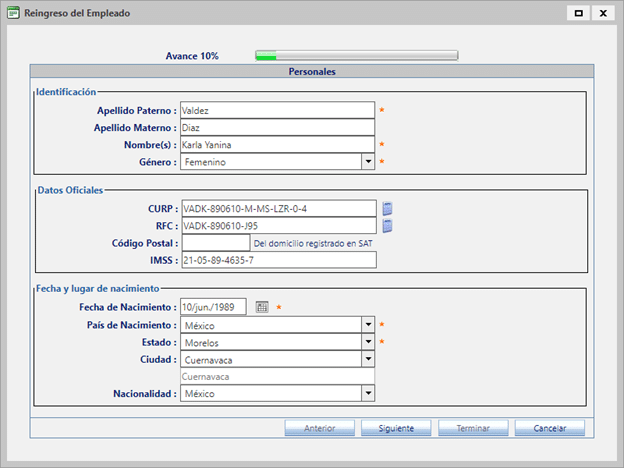Select the IMSS number input field
Screen dimensions: 624x468
click(277, 260)
